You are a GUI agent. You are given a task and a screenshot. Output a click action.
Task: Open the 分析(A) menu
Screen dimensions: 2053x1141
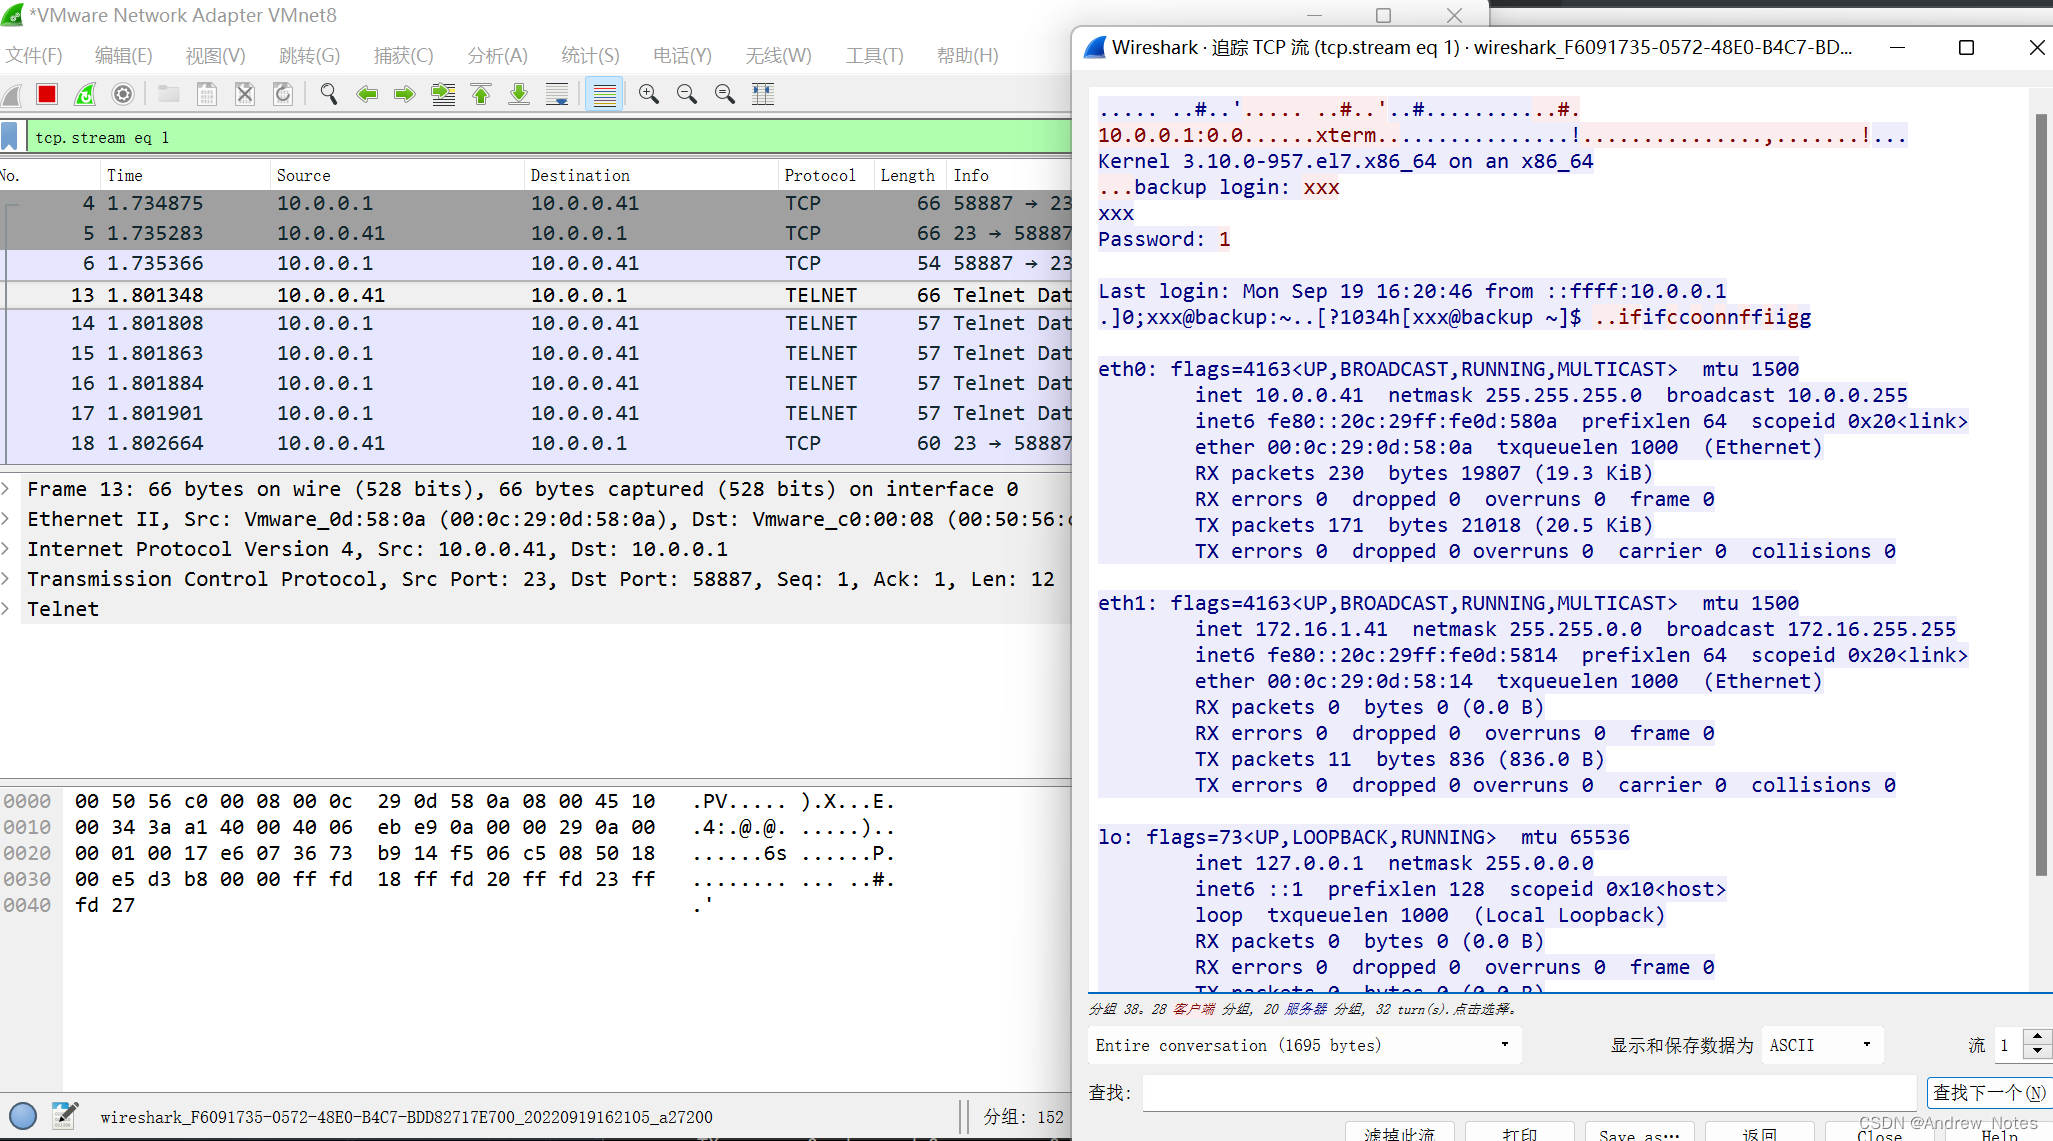(x=497, y=55)
